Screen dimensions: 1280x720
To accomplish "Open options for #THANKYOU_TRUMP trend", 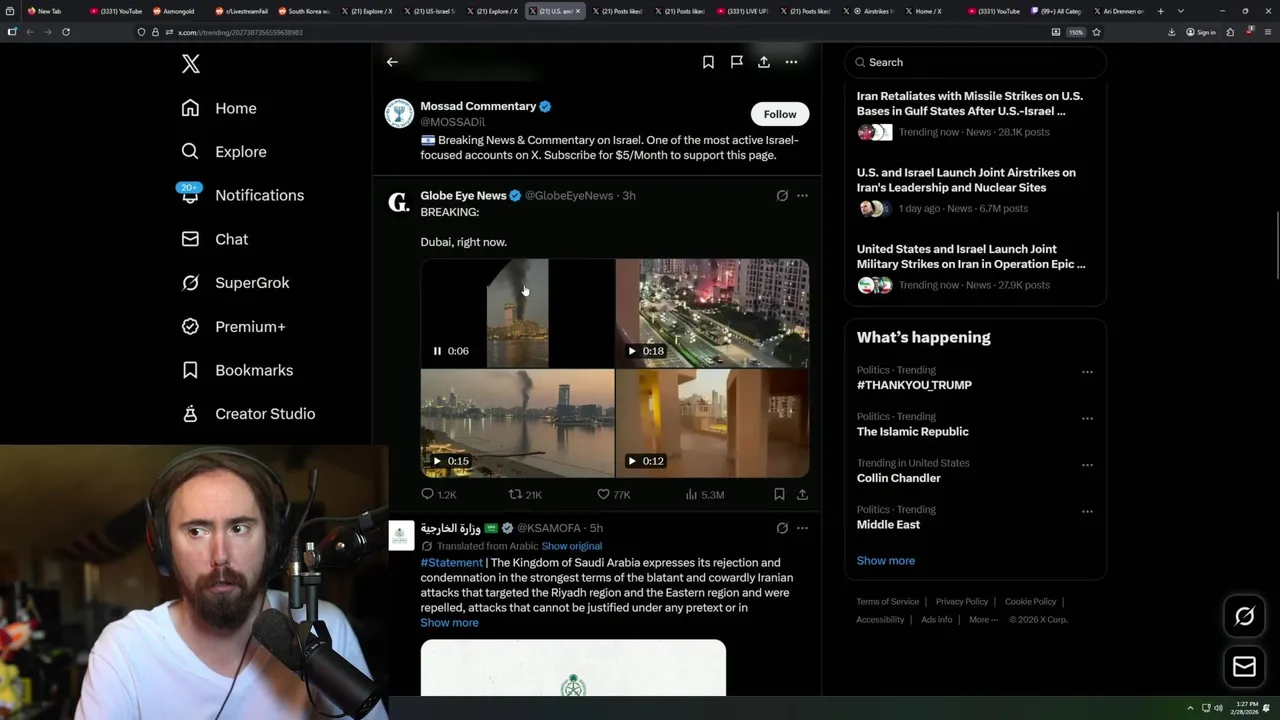I will tap(1087, 372).
